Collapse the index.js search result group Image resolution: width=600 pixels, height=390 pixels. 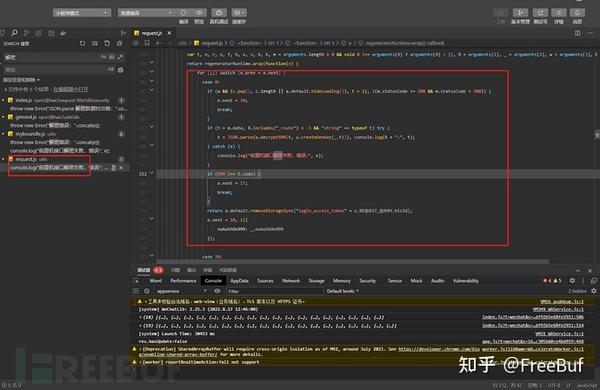tap(3, 100)
